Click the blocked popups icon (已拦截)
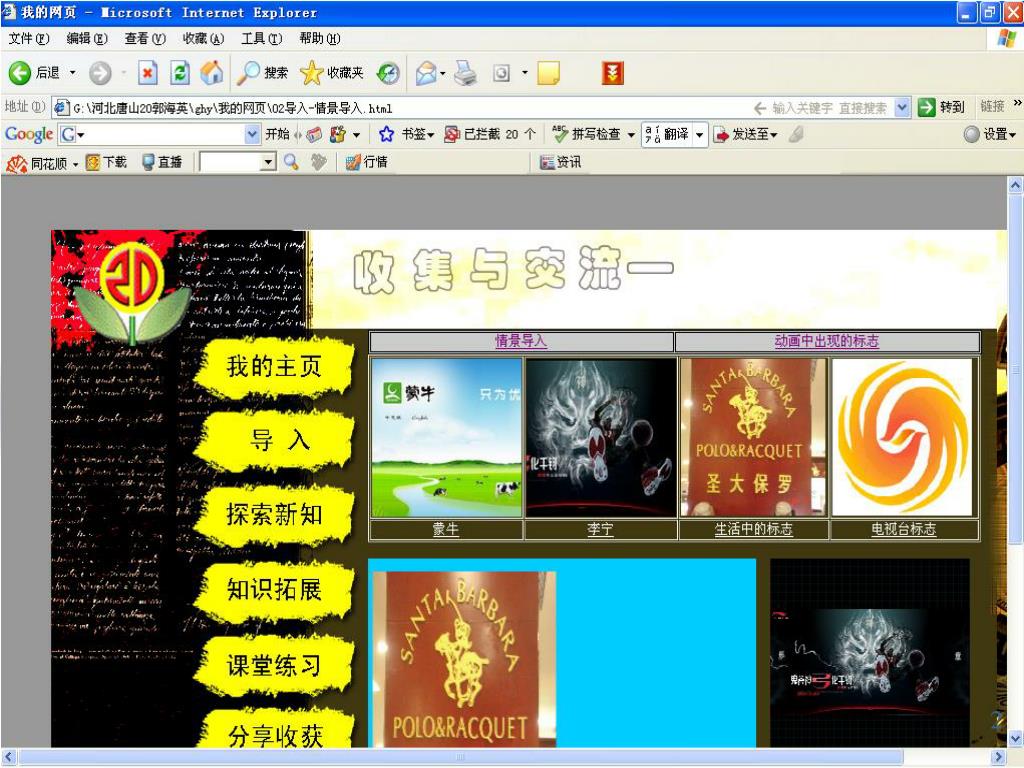Screen dimensions: 1024x768 tap(452, 134)
